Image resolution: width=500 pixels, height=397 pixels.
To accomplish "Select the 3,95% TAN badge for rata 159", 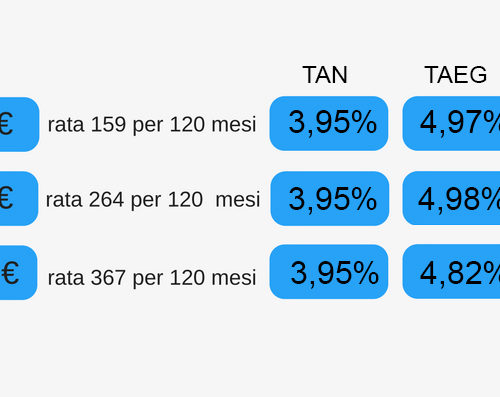I will (x=329, y=123).
